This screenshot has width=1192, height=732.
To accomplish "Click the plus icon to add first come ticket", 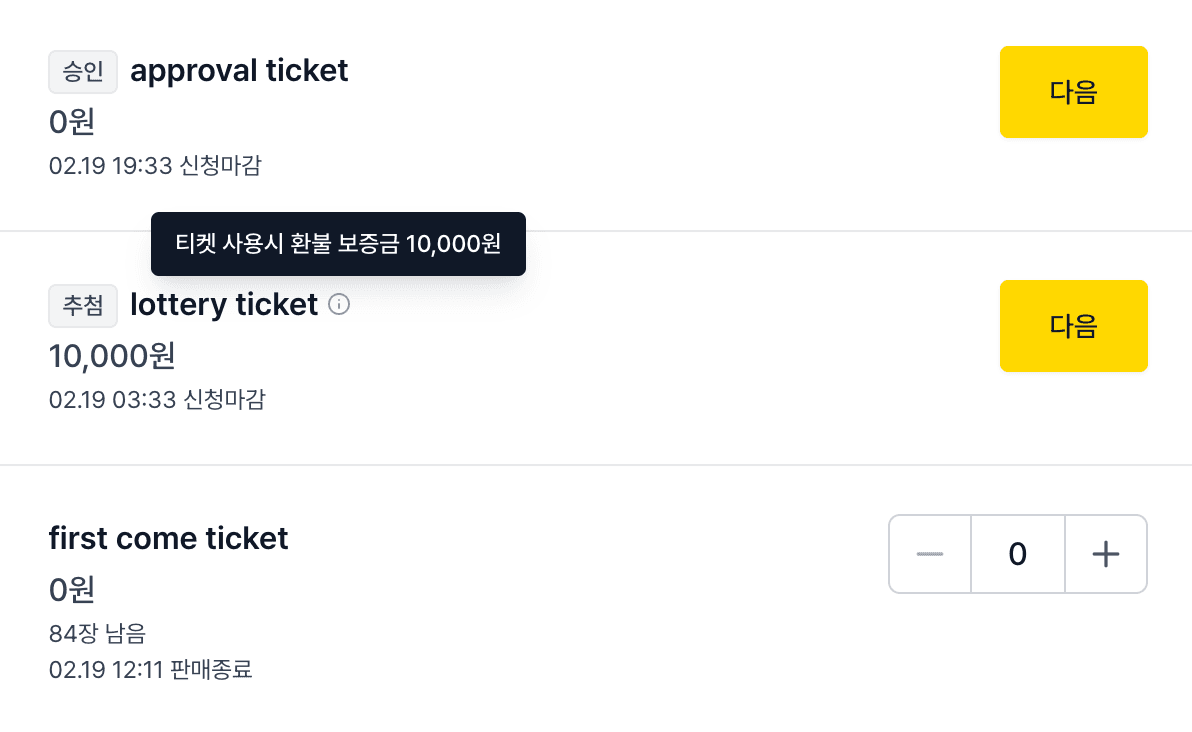I will coord(1106,554).
